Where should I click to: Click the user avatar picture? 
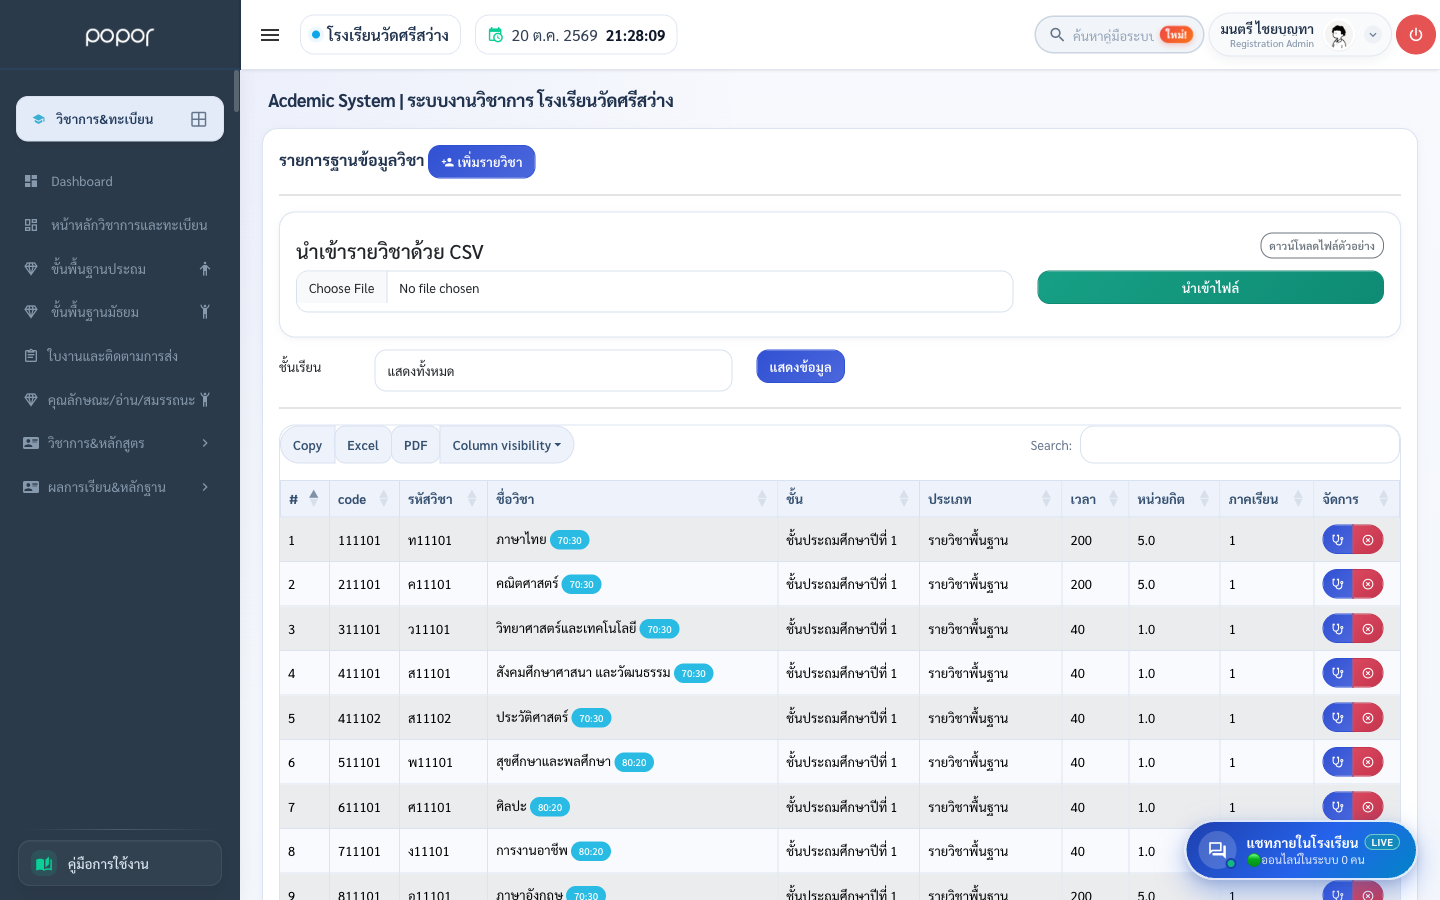click(1339, 35)
